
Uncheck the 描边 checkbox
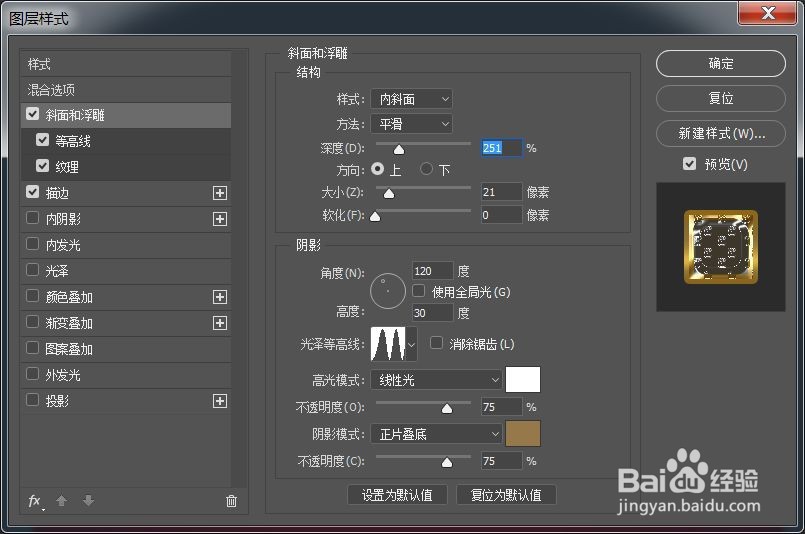click(32, 192)
